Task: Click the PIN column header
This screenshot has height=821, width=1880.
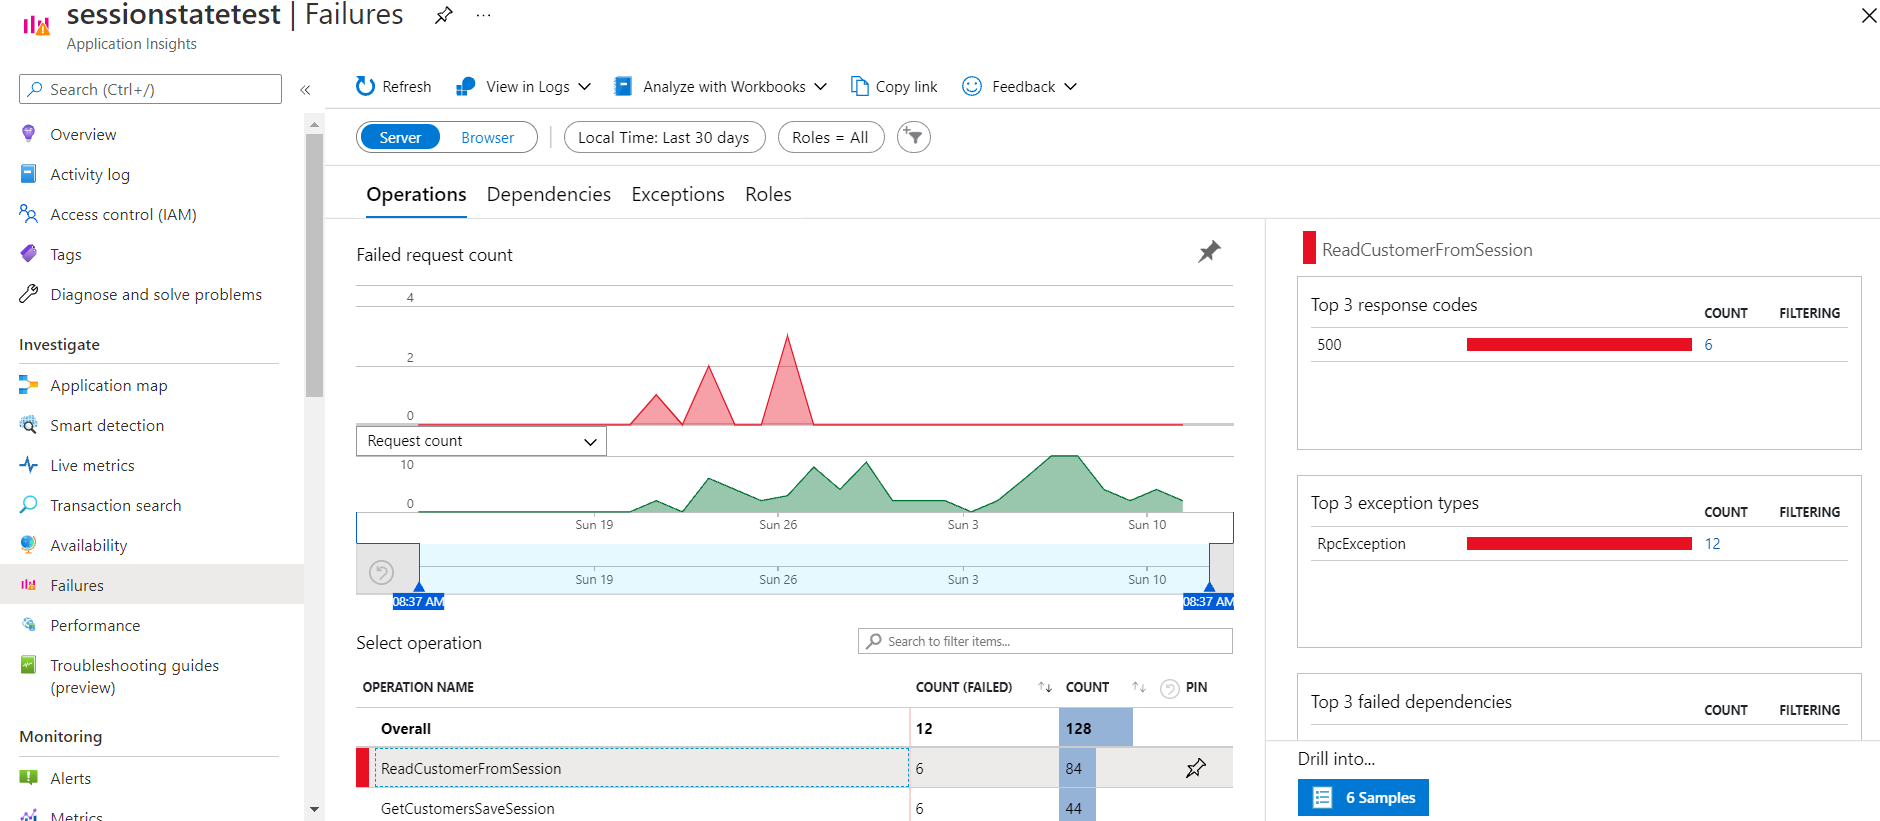Action: [1196, 687]
